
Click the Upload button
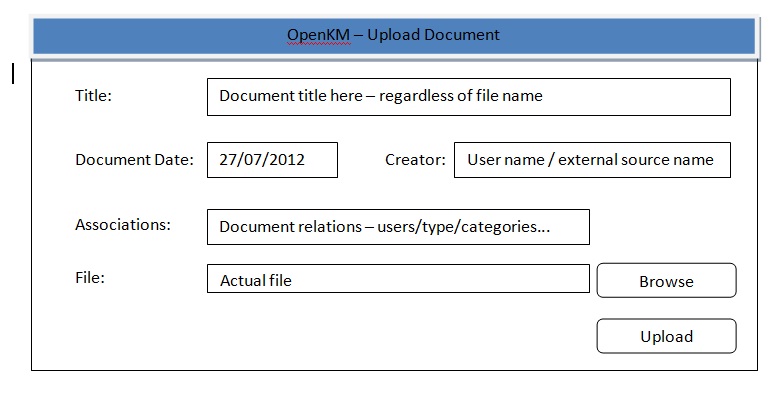point(666,336)
